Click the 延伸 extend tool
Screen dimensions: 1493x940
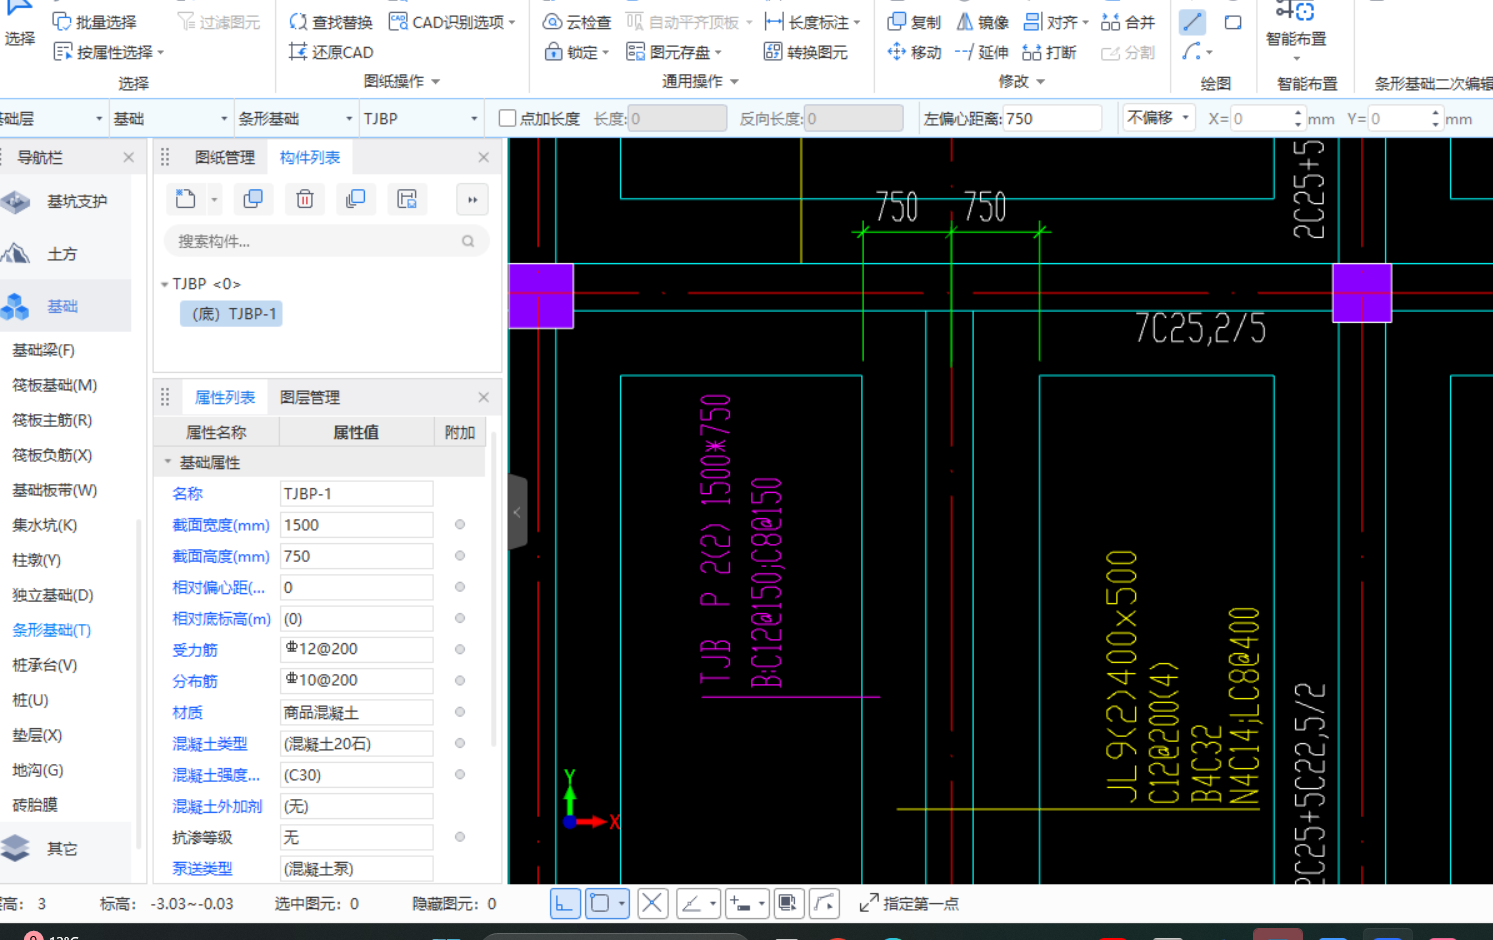click(982, 52)
